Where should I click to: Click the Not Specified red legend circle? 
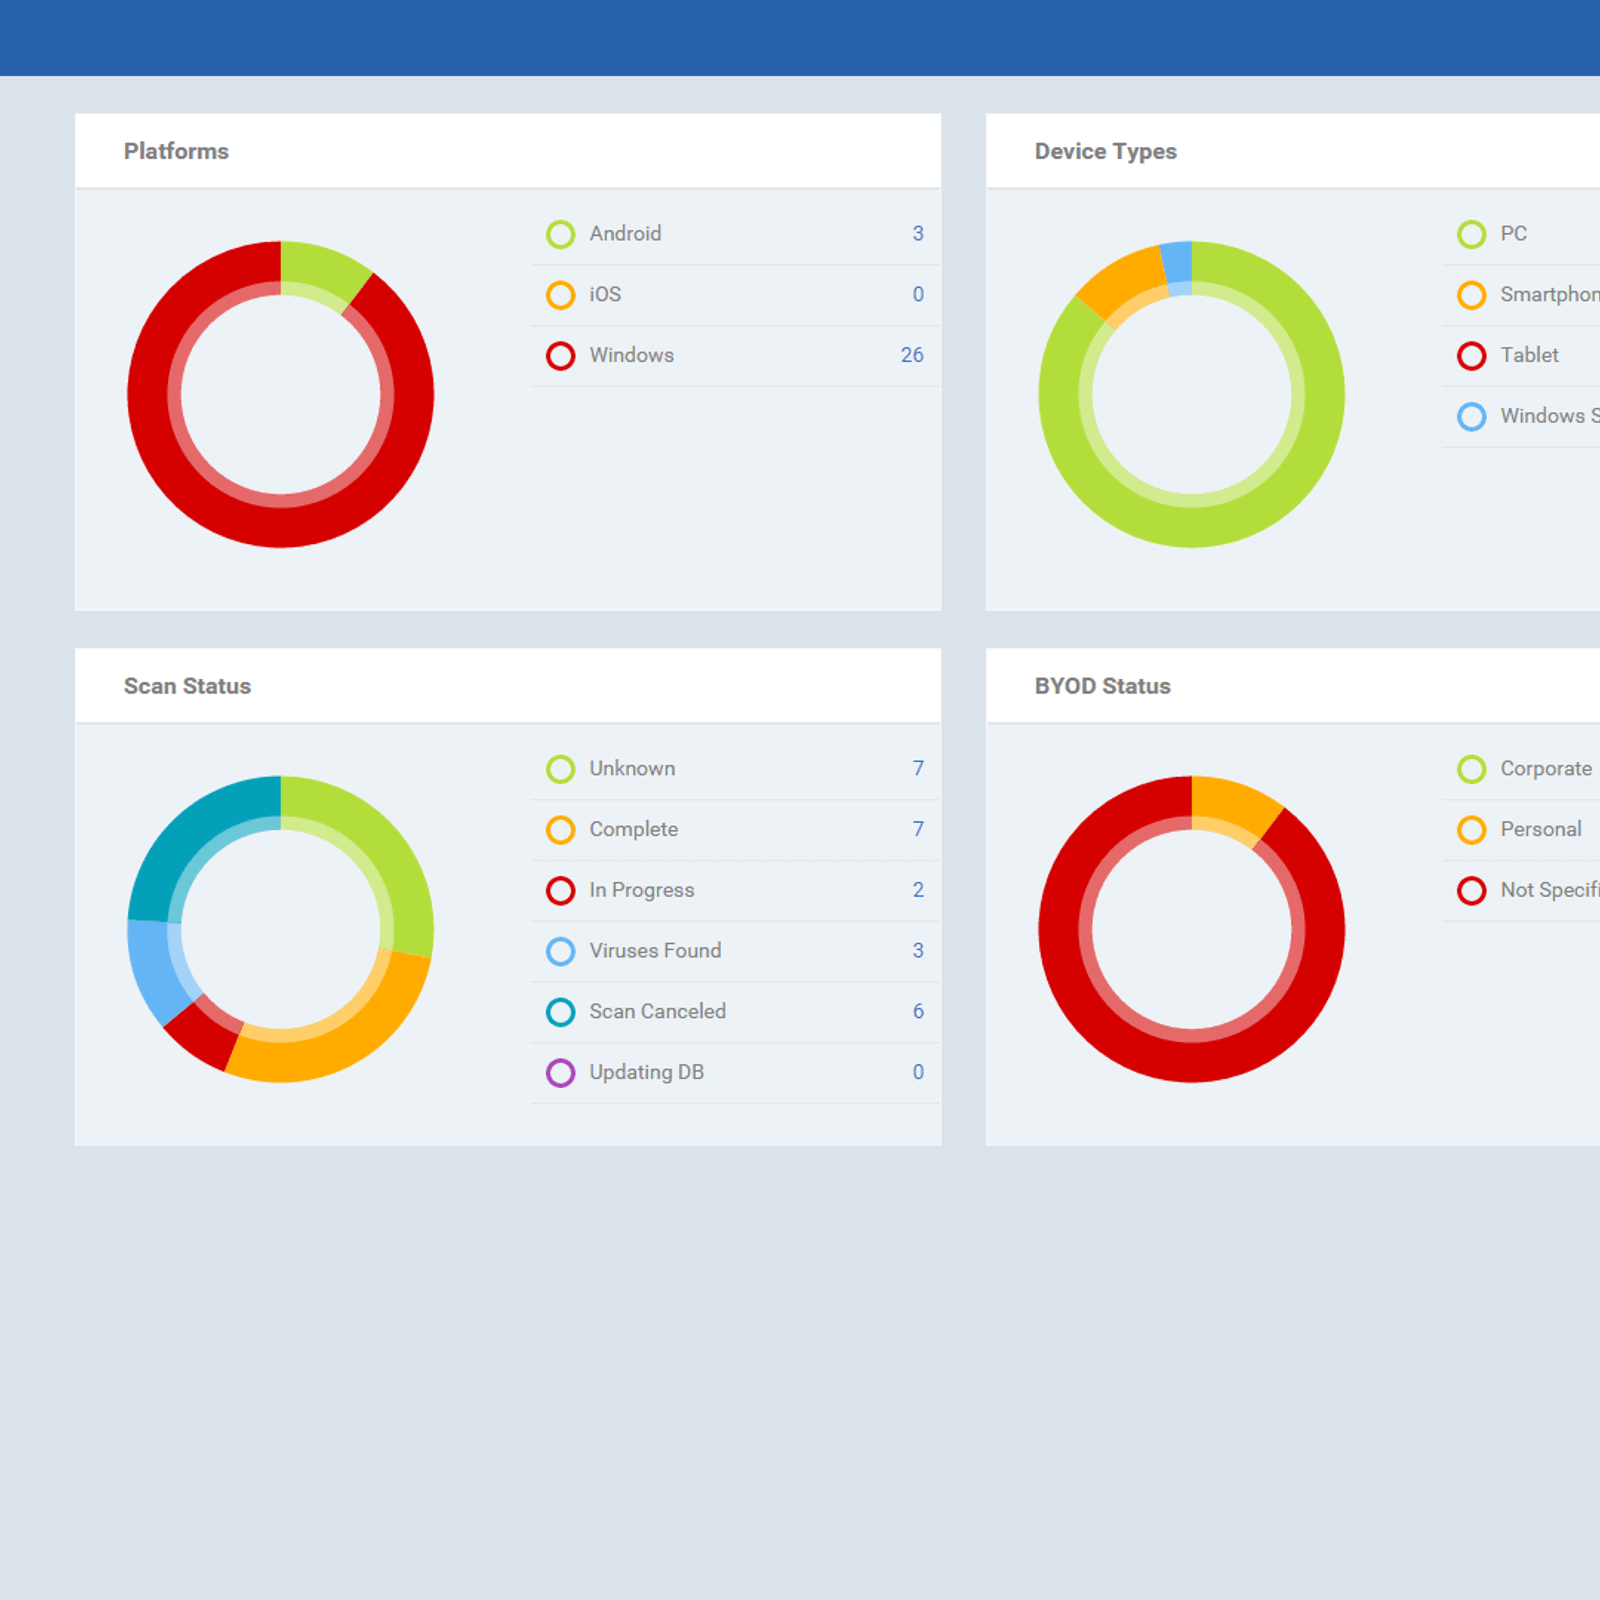coord(1471,891)
